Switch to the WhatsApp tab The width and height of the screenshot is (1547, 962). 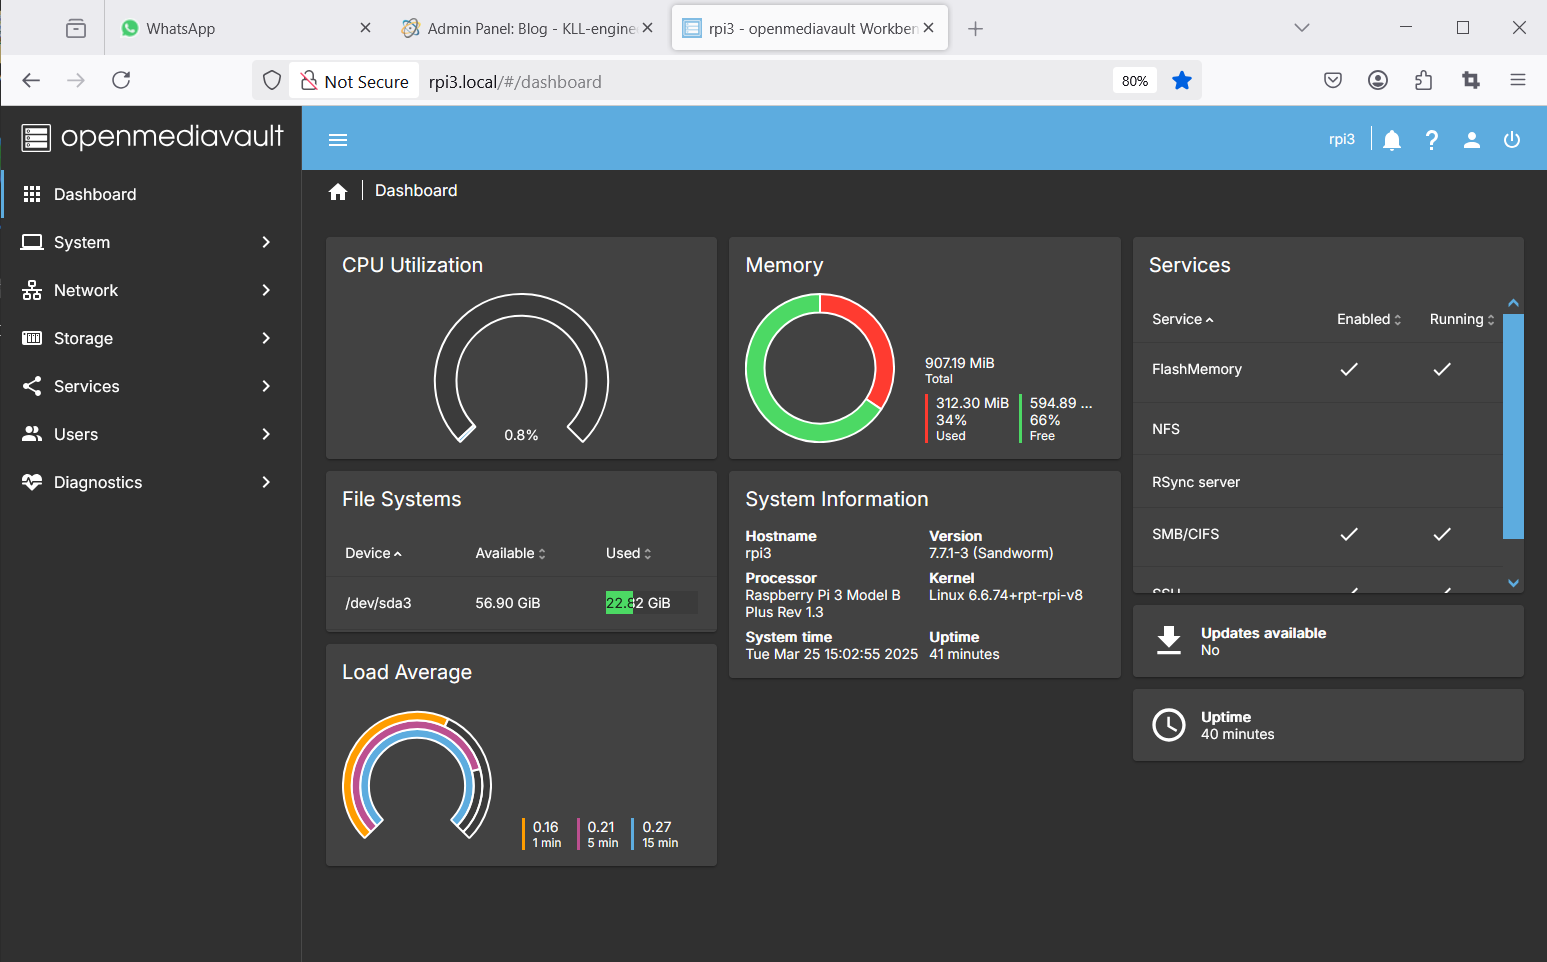point(245,28)
